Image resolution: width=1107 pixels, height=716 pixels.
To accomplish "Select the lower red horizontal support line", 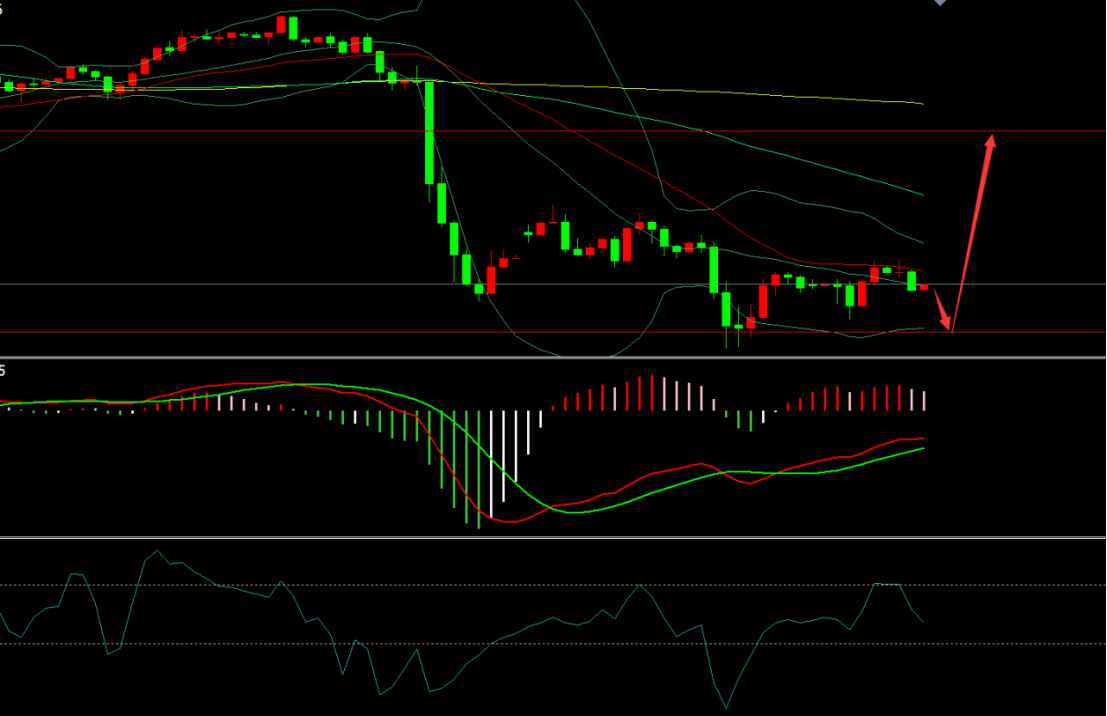I will [553, 332].
